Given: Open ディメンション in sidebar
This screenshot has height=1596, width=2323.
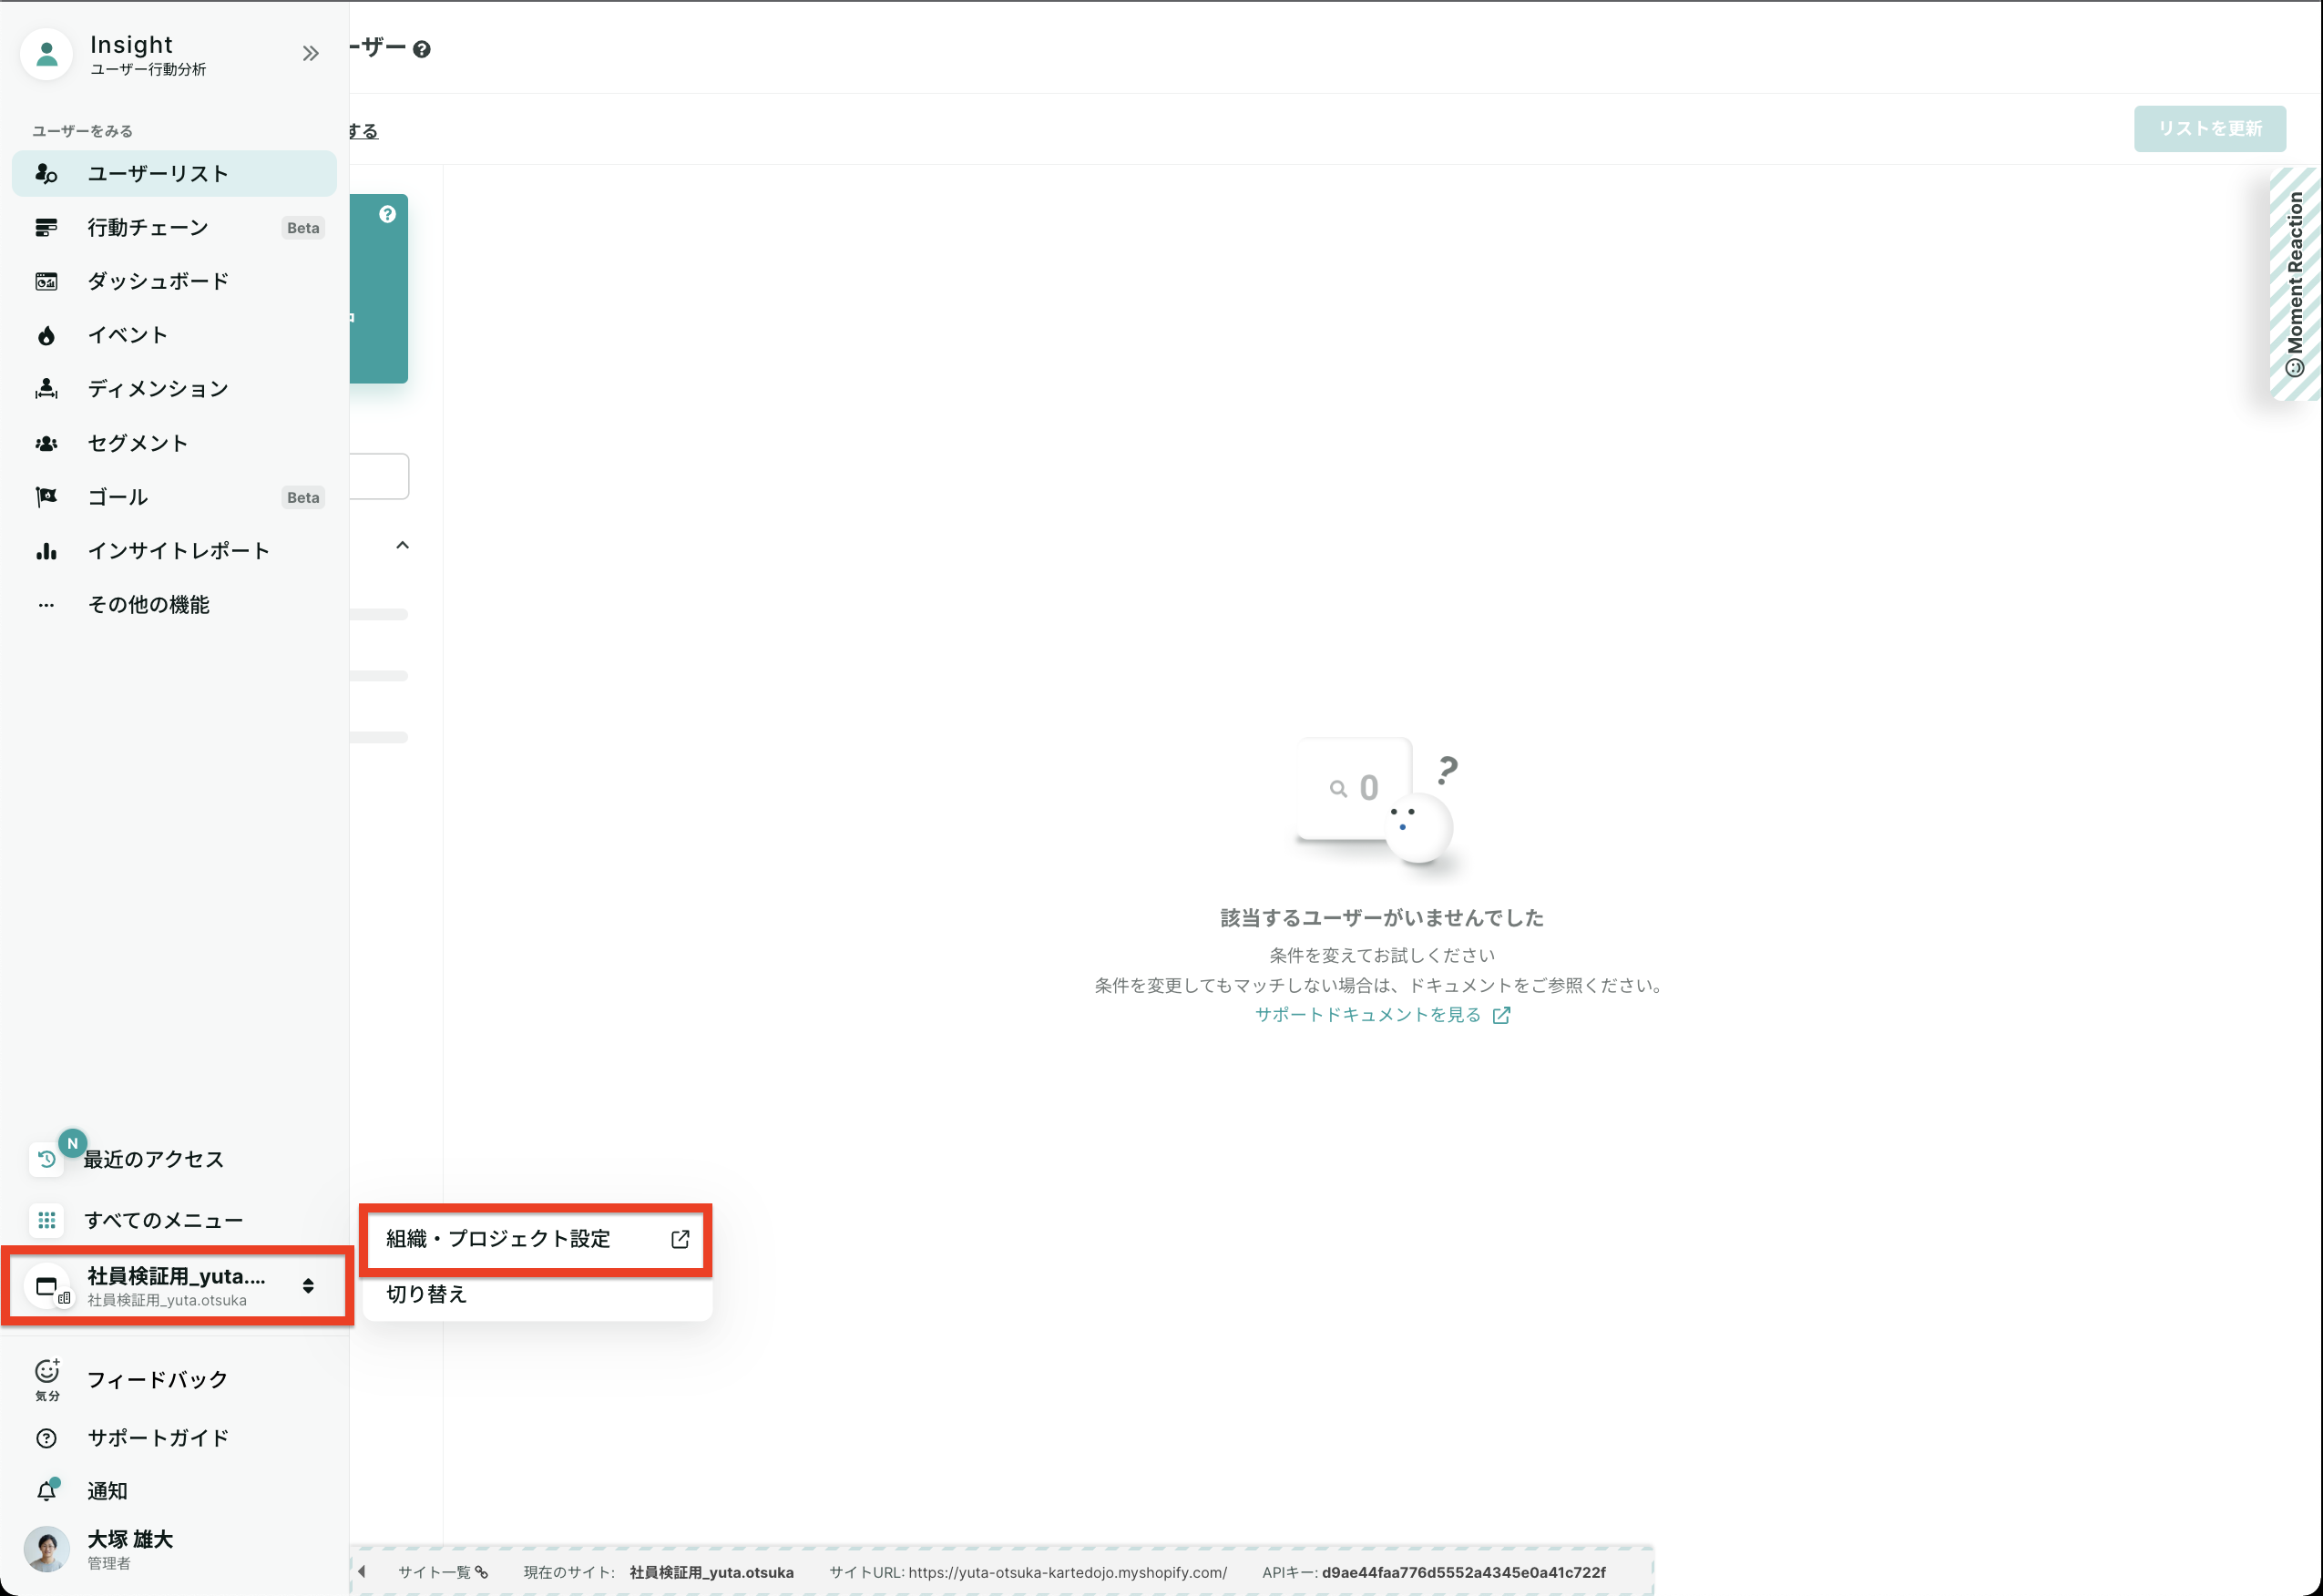Looking at the screenshot, I should (x=158, y=389).
